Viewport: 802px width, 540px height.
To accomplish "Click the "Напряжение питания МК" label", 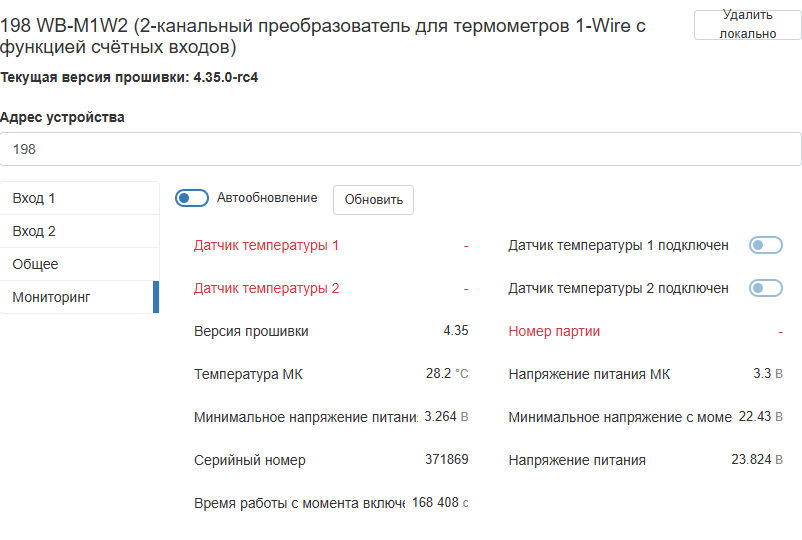I will click(x=589, y=374).
